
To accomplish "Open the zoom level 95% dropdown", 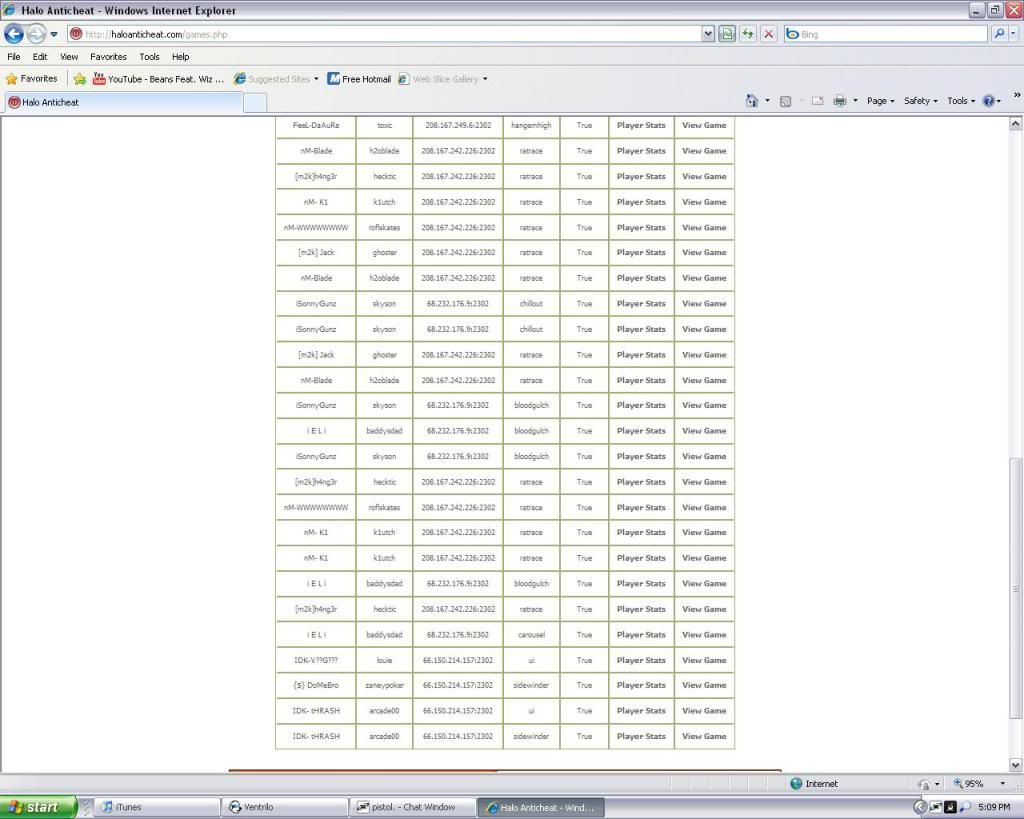I will tap(1003, 784).
